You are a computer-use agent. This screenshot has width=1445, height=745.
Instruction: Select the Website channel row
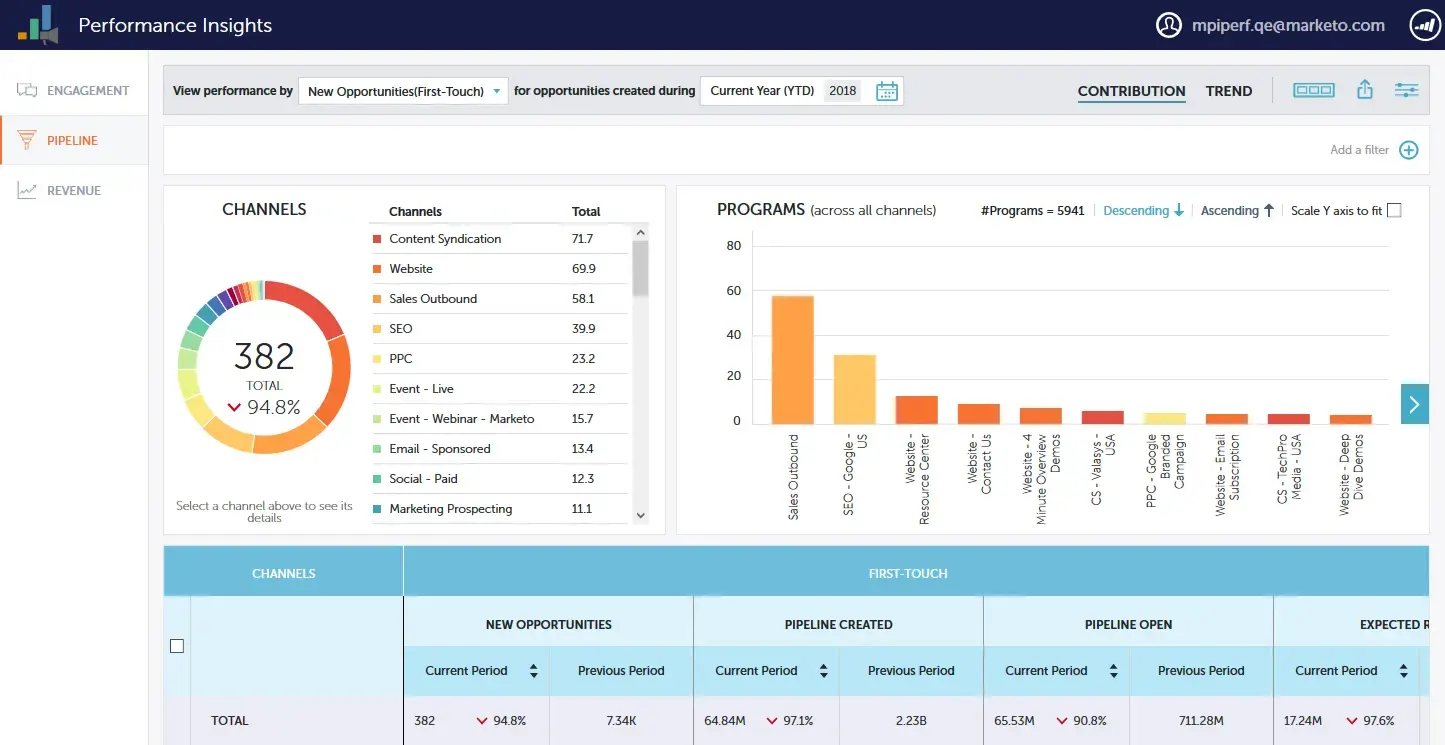pyautogui.click(x=411, y=268)
